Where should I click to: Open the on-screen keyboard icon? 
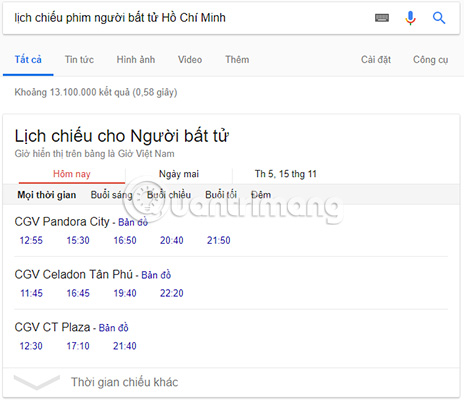tap(382, 18)
